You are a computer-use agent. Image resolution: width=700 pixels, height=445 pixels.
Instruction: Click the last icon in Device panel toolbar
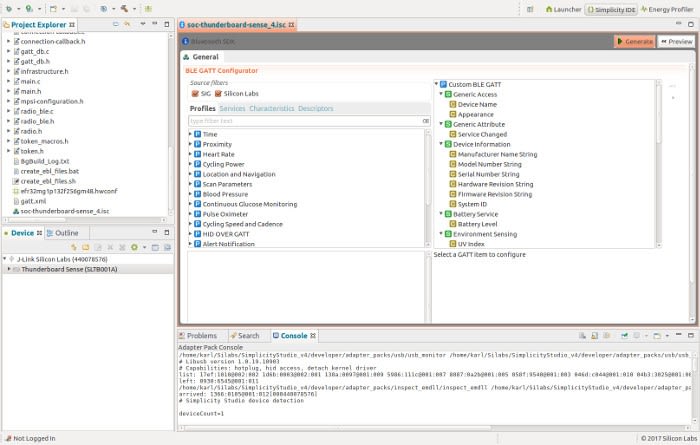click(167, 247)
